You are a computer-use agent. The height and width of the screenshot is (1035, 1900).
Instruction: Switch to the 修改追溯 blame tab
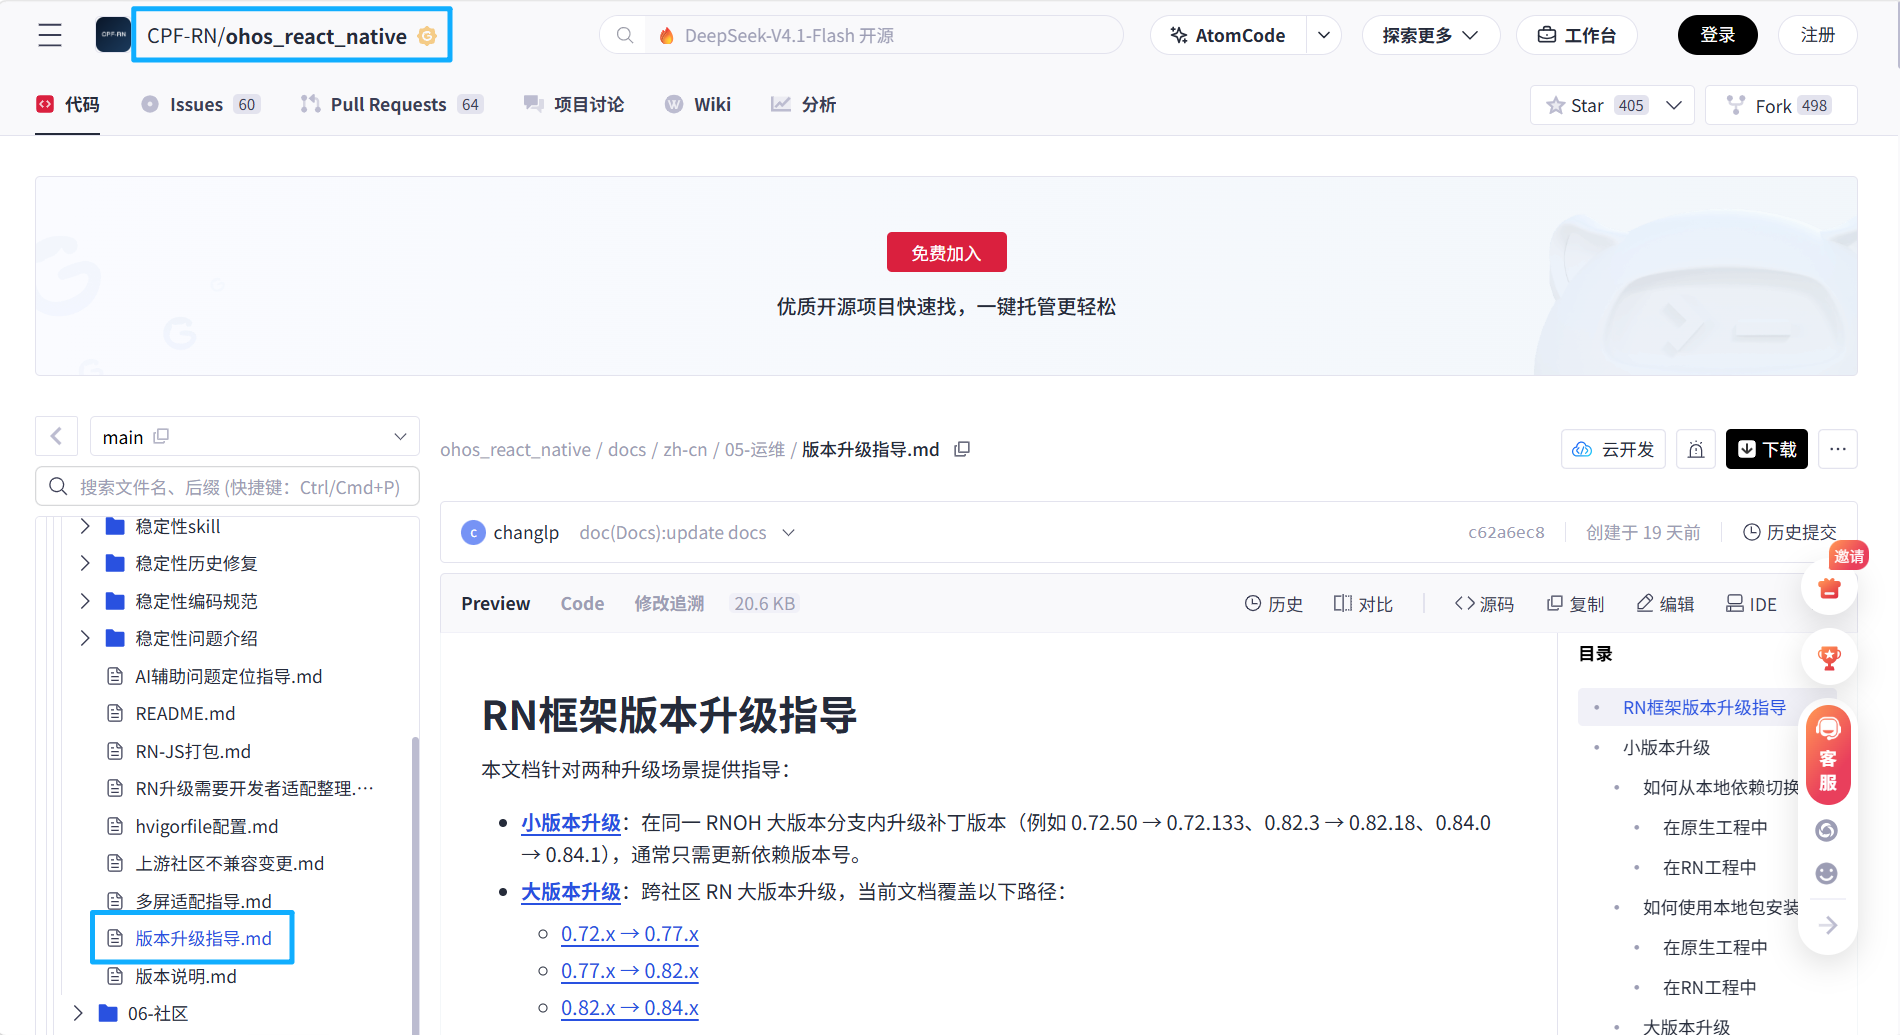click(x=669, y=603)
